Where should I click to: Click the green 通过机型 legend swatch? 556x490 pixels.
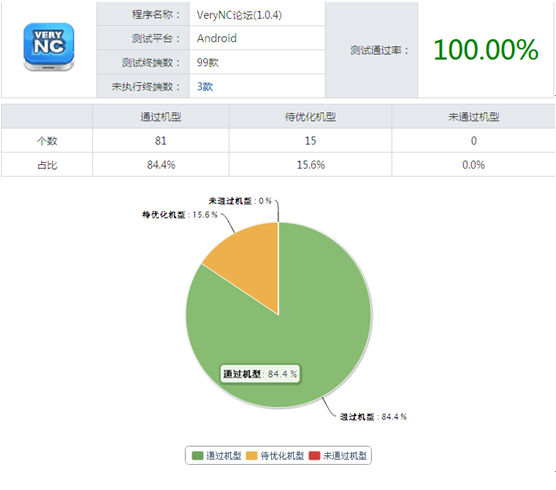coord(198,456)
